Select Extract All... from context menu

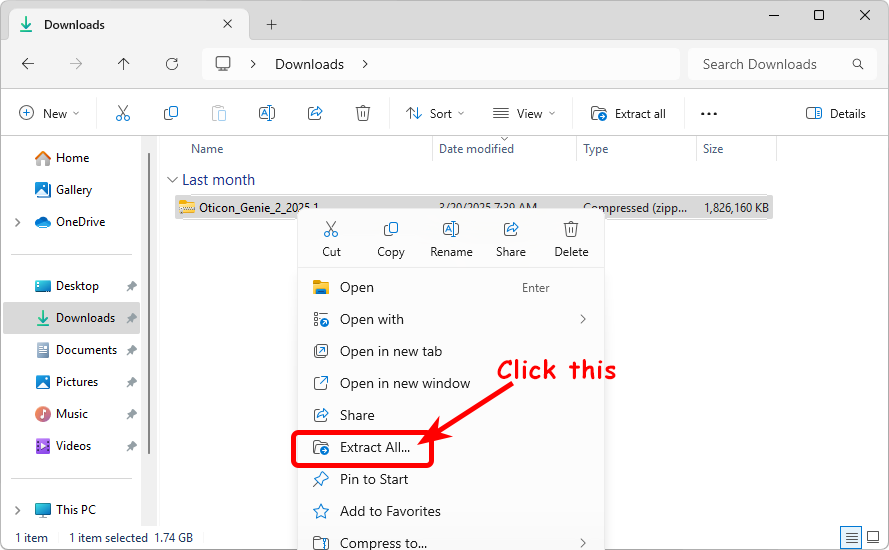tap(374, 447)
